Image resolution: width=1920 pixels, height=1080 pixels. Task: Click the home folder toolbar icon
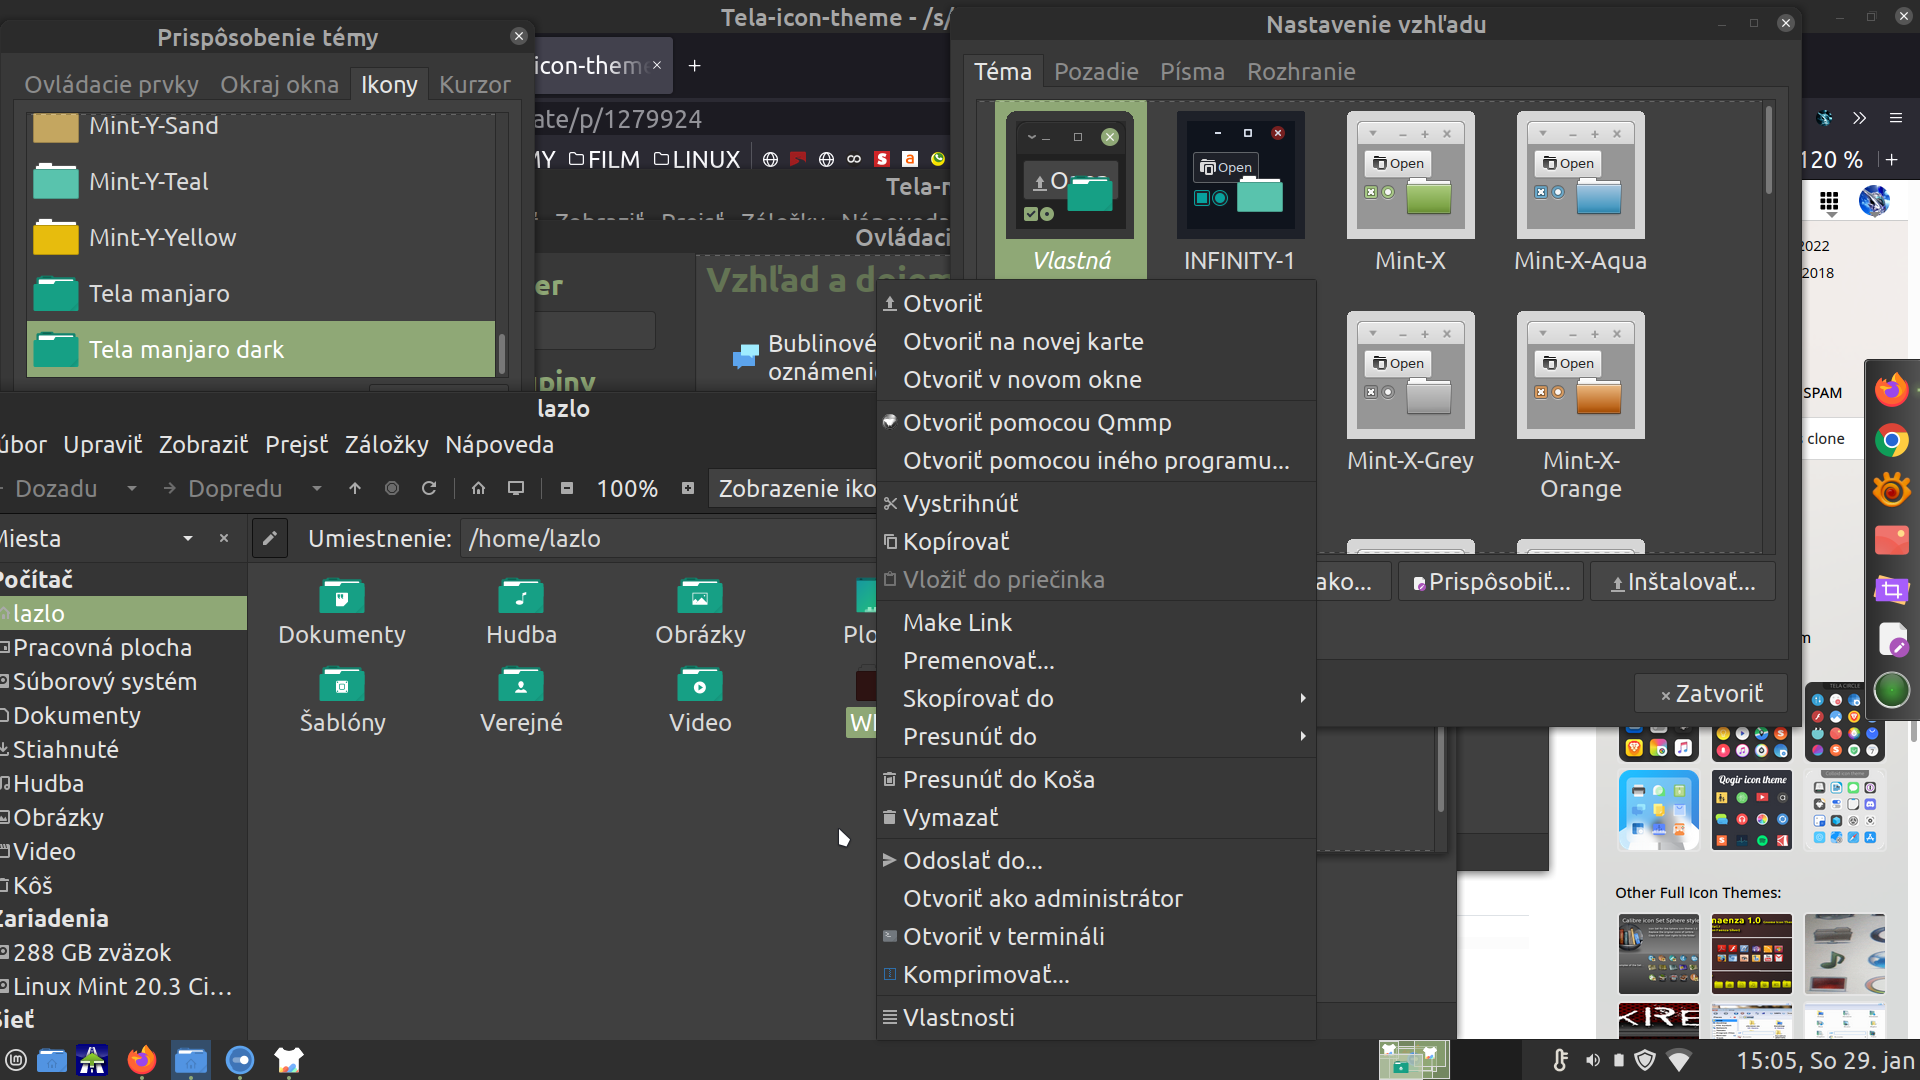coord(478,488)
